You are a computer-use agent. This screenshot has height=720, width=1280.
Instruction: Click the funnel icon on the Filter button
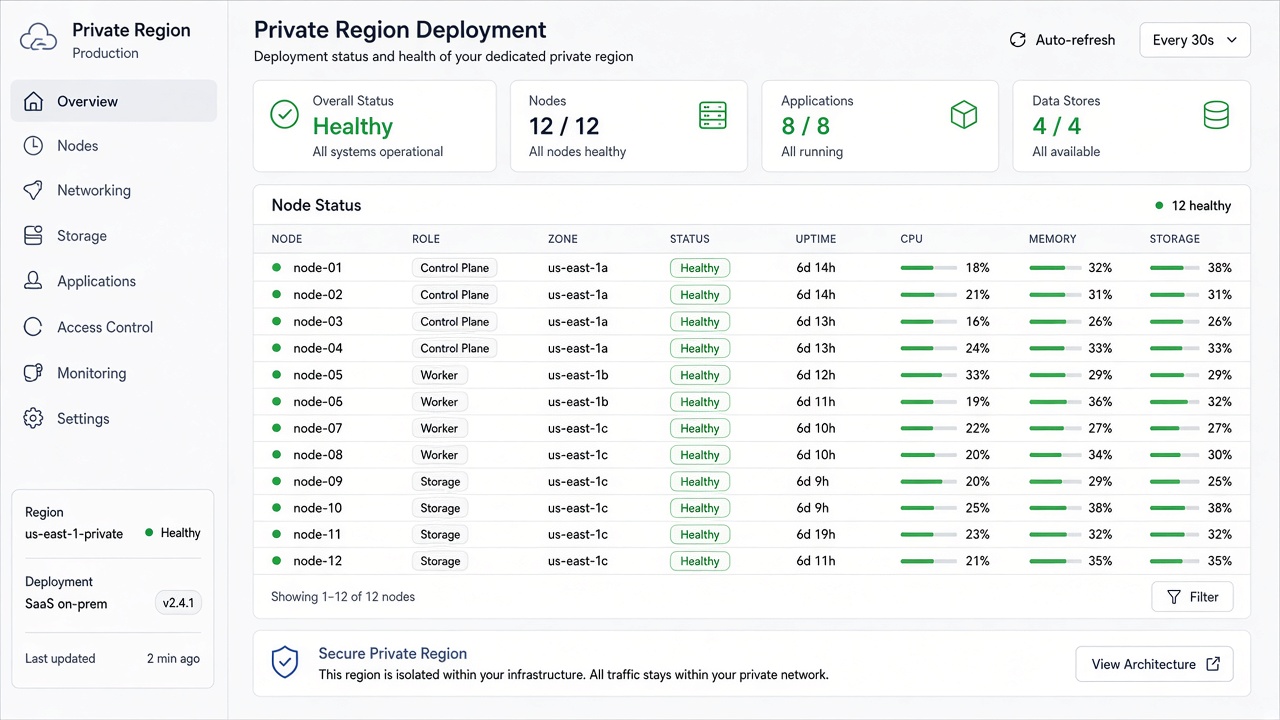[x=1174, y=597]
